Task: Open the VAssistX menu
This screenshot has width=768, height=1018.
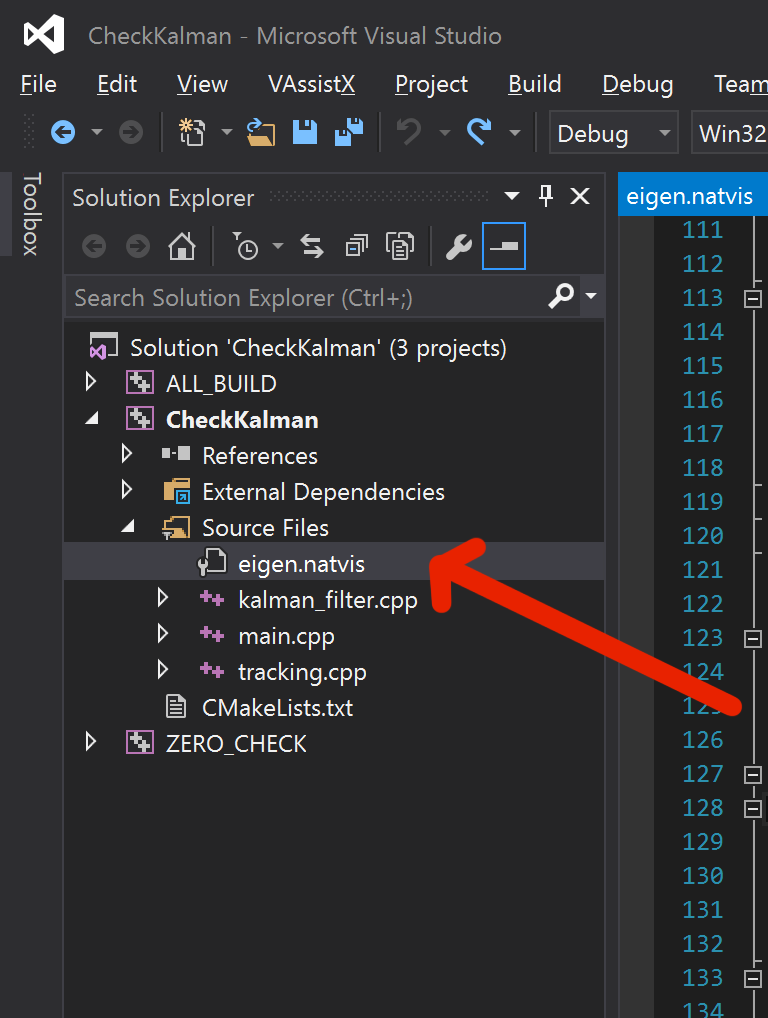Action: [312, 84]
